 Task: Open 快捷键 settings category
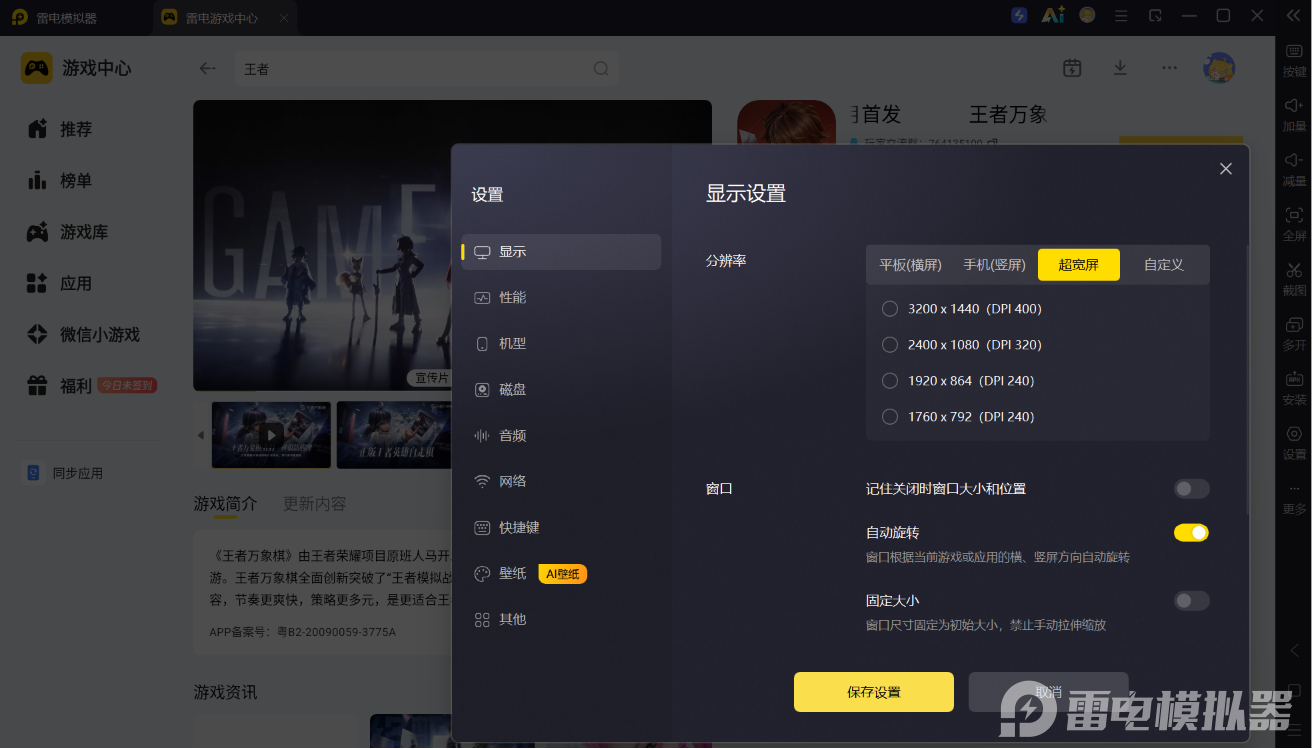tap(561, 528)
